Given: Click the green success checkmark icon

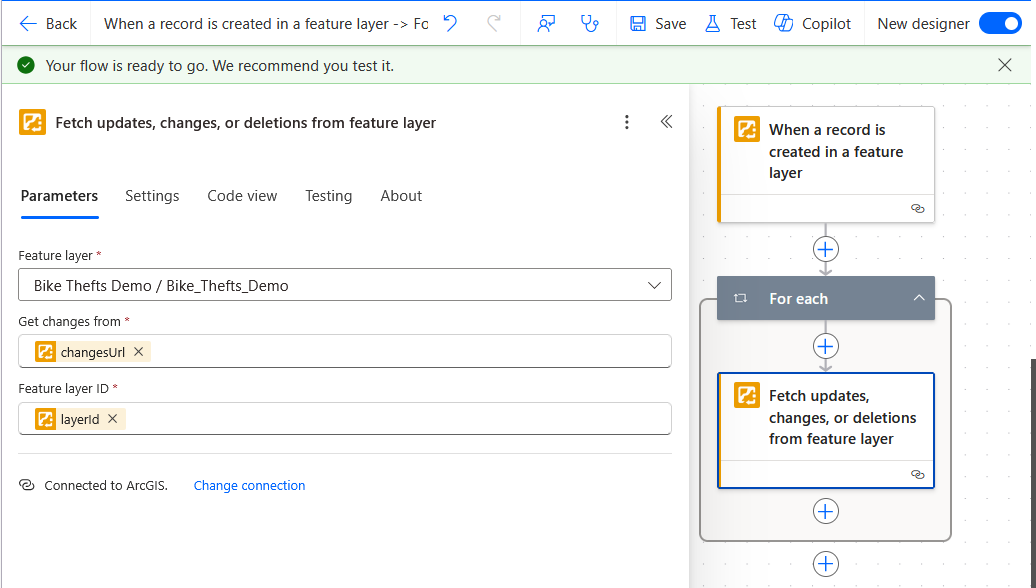Looking at the screenshot, I should (26, 65).
